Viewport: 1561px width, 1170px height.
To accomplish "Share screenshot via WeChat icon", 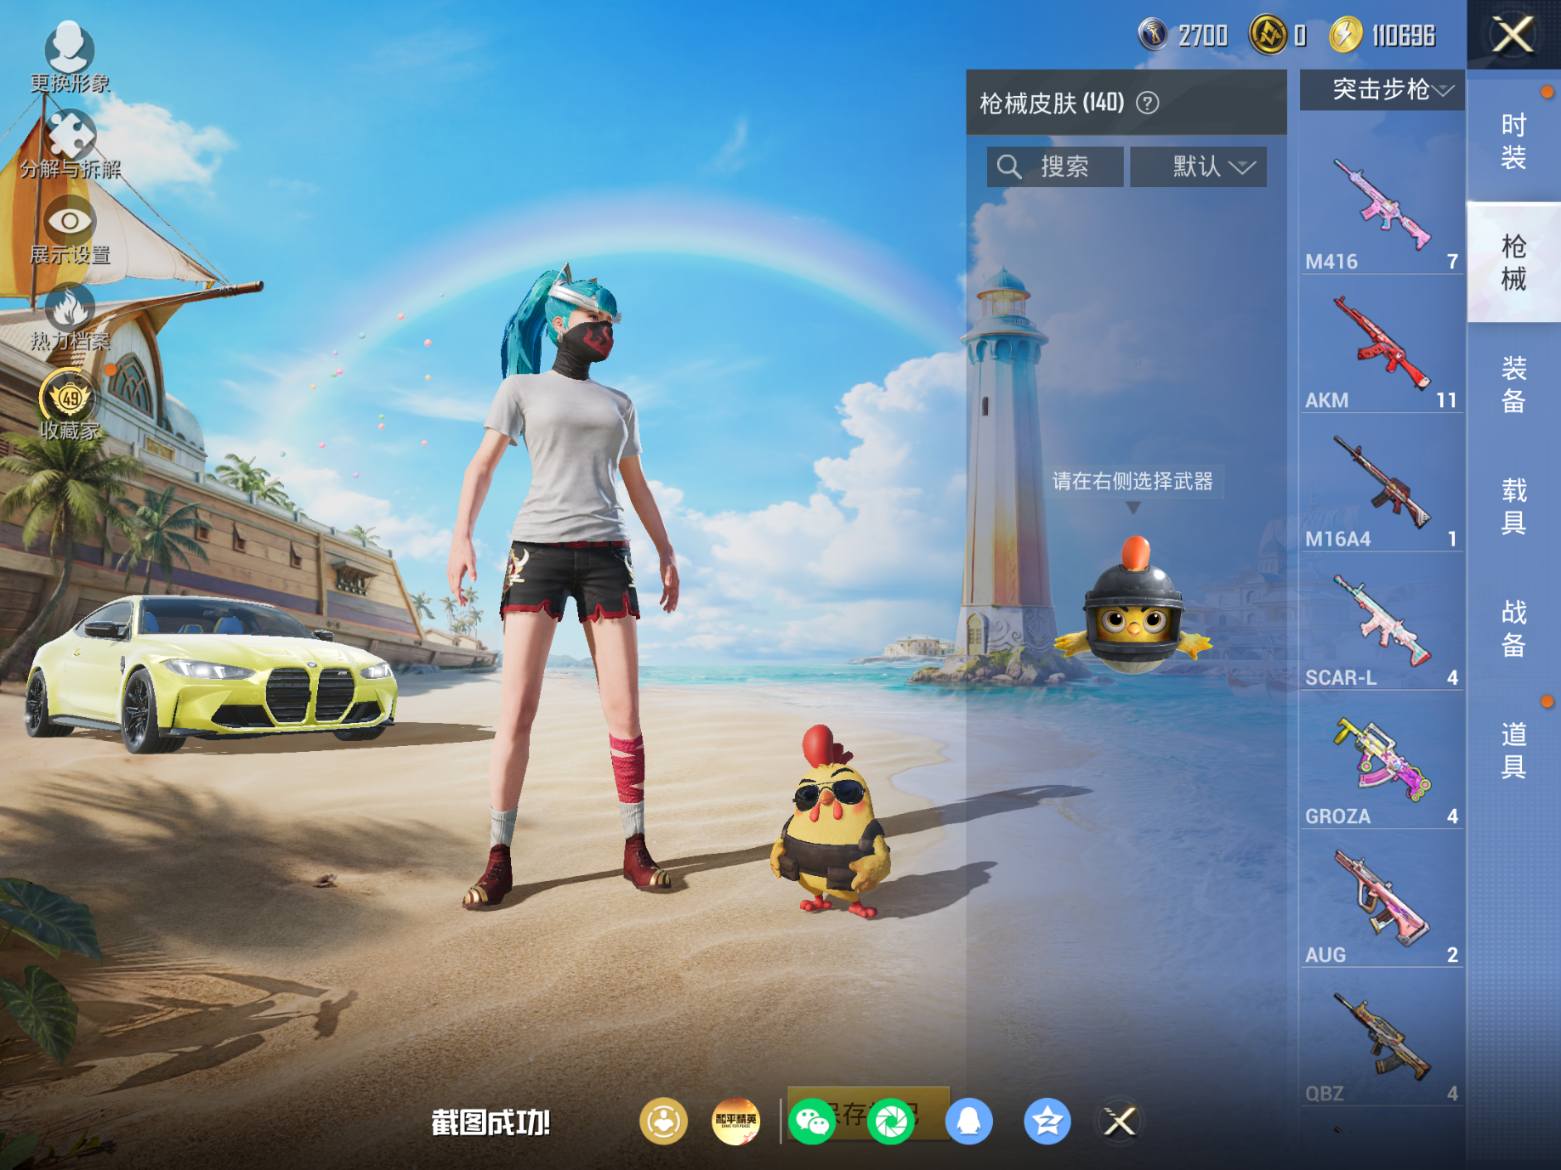I will [x=810, y=1121].
